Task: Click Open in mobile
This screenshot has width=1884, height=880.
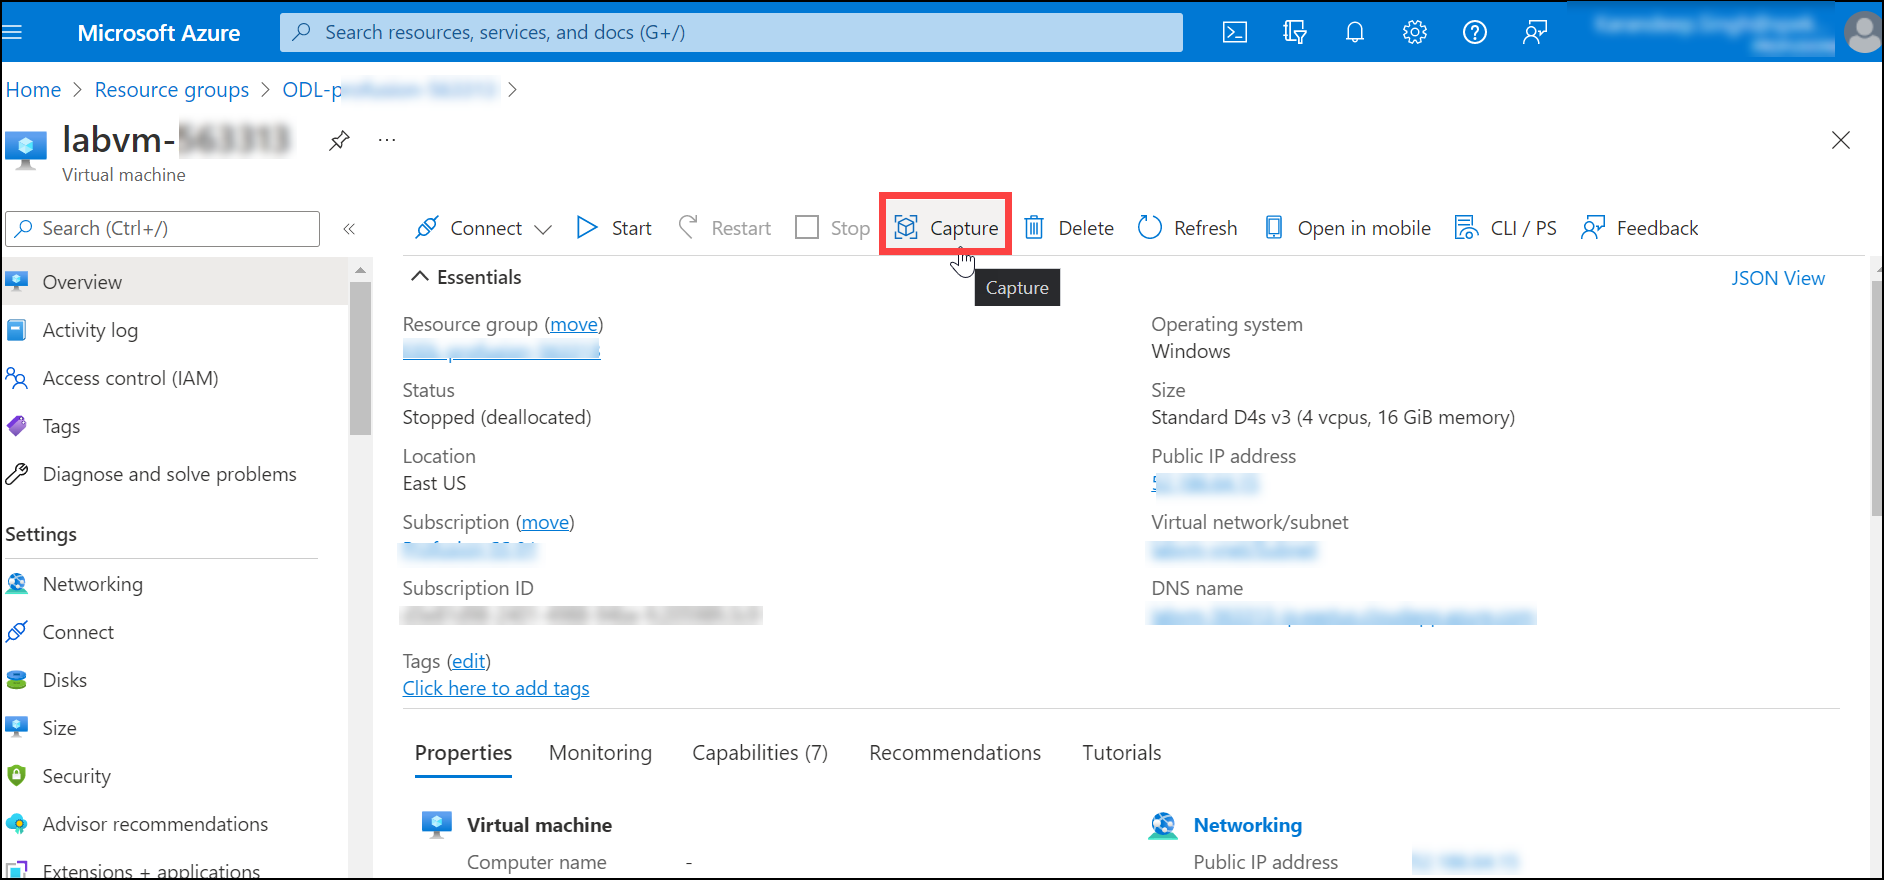Action: point(1347,228)
